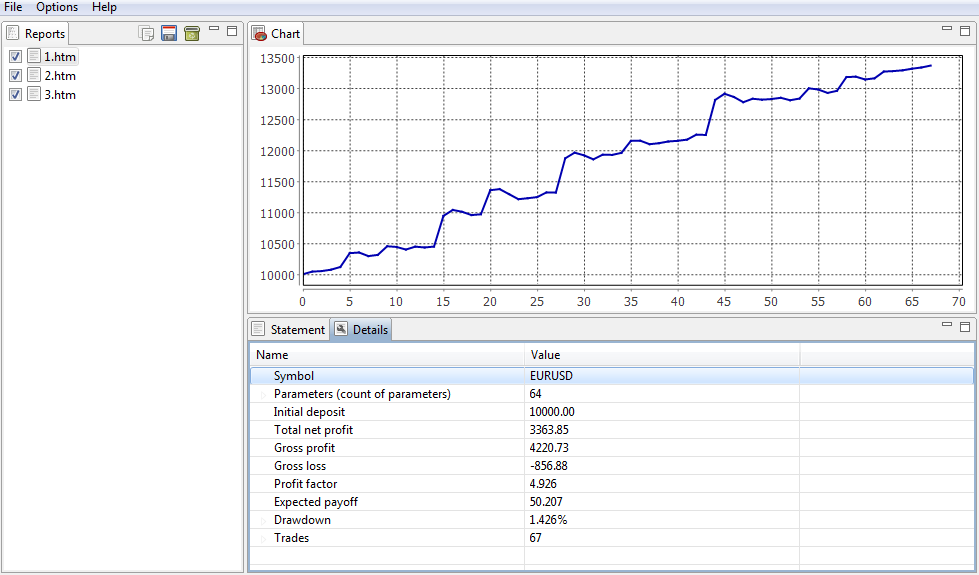Maximize the Statement/Details panel
The image size is (979, 575).
[x=965, y=327]
